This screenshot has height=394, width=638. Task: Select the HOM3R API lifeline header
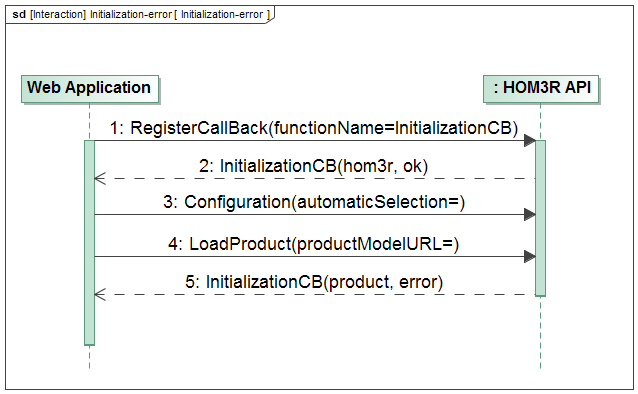click(x=541, y=89)
